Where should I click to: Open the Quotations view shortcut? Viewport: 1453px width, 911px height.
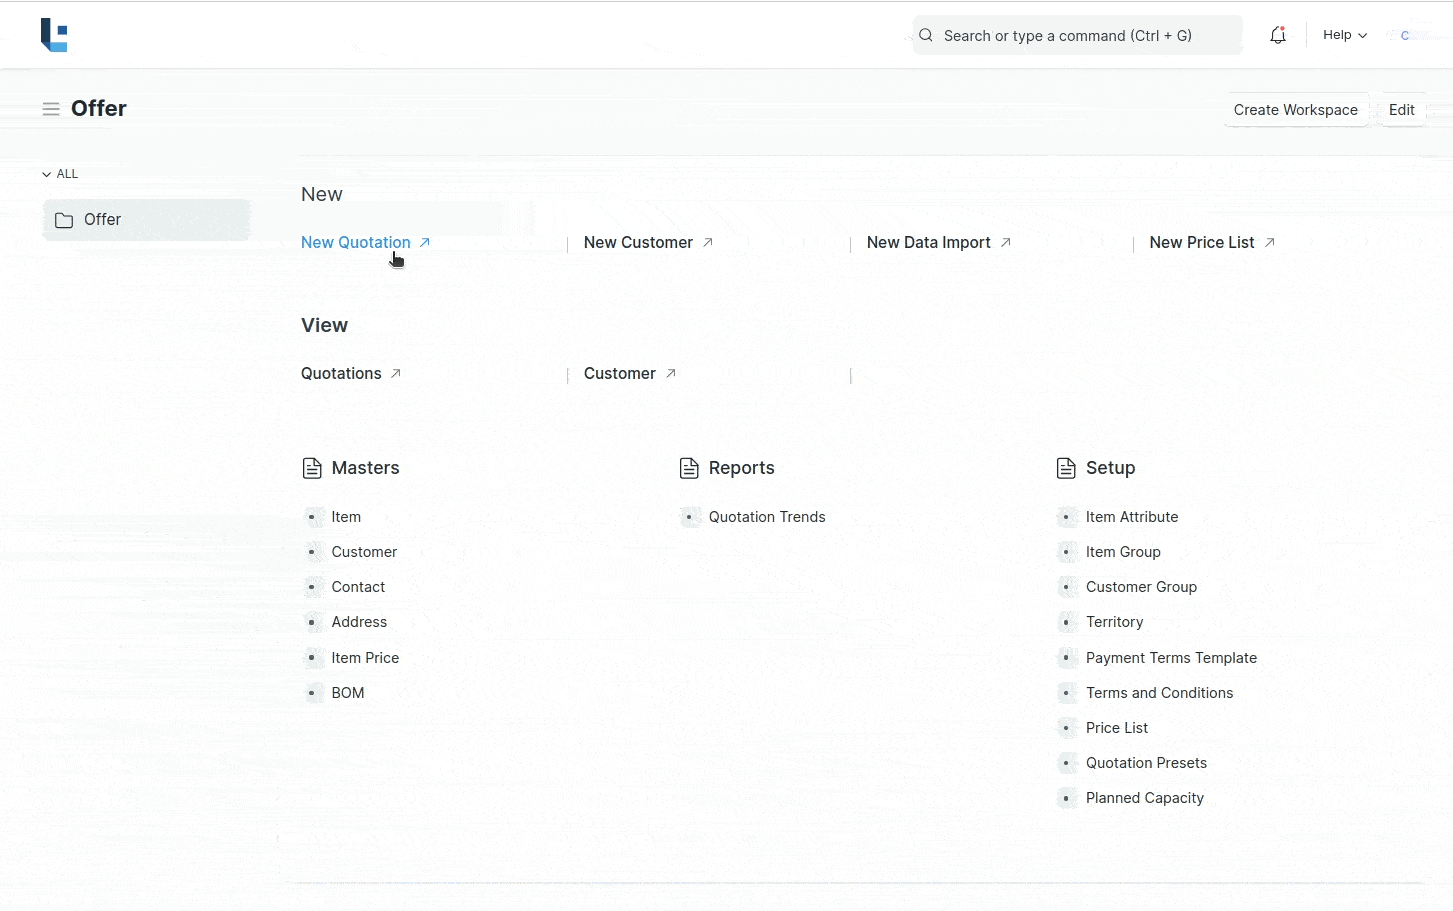click(341, 374)
